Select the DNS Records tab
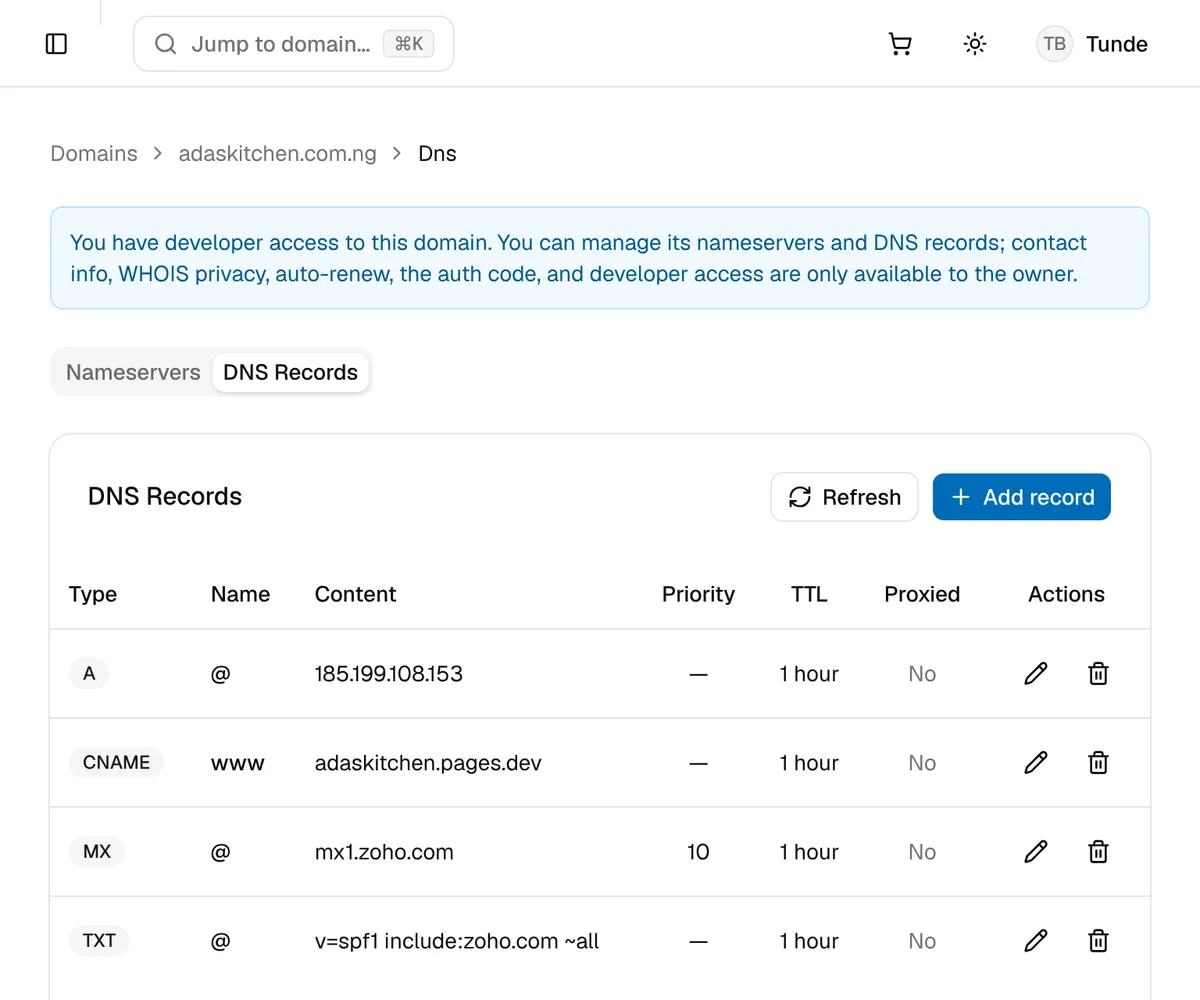 point(290,372)
